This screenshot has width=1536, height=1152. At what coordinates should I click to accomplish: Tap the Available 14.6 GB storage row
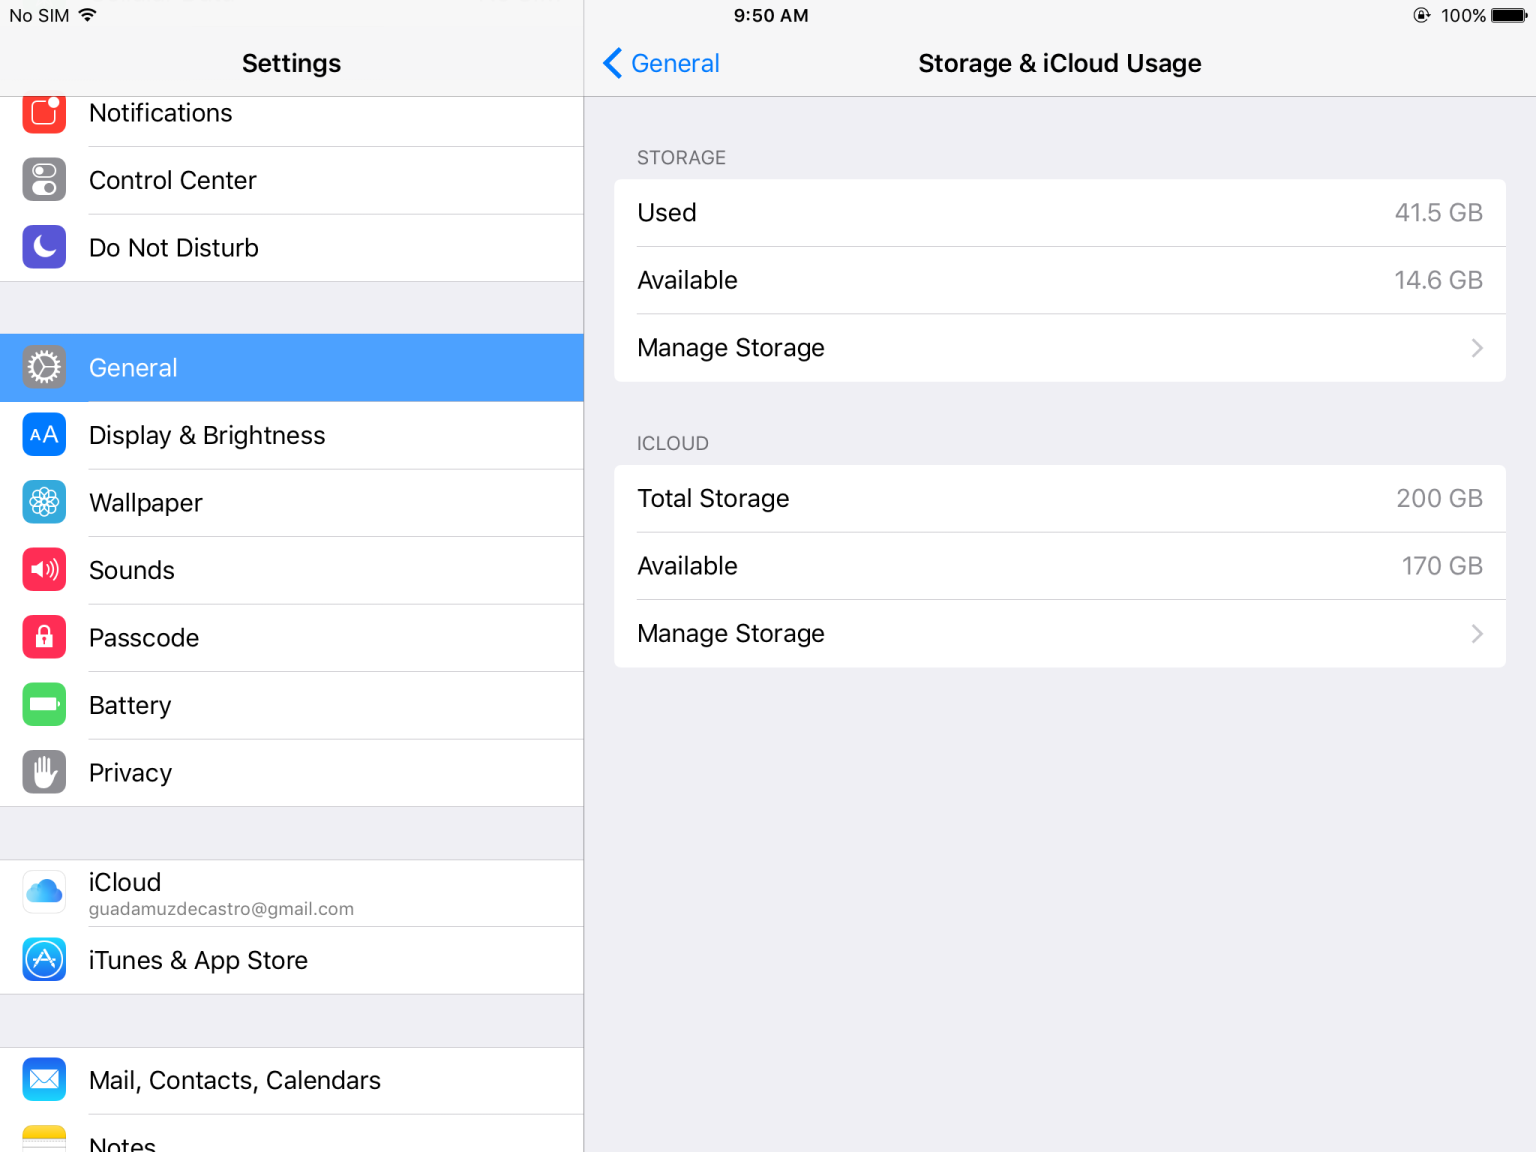[1060, 280]
